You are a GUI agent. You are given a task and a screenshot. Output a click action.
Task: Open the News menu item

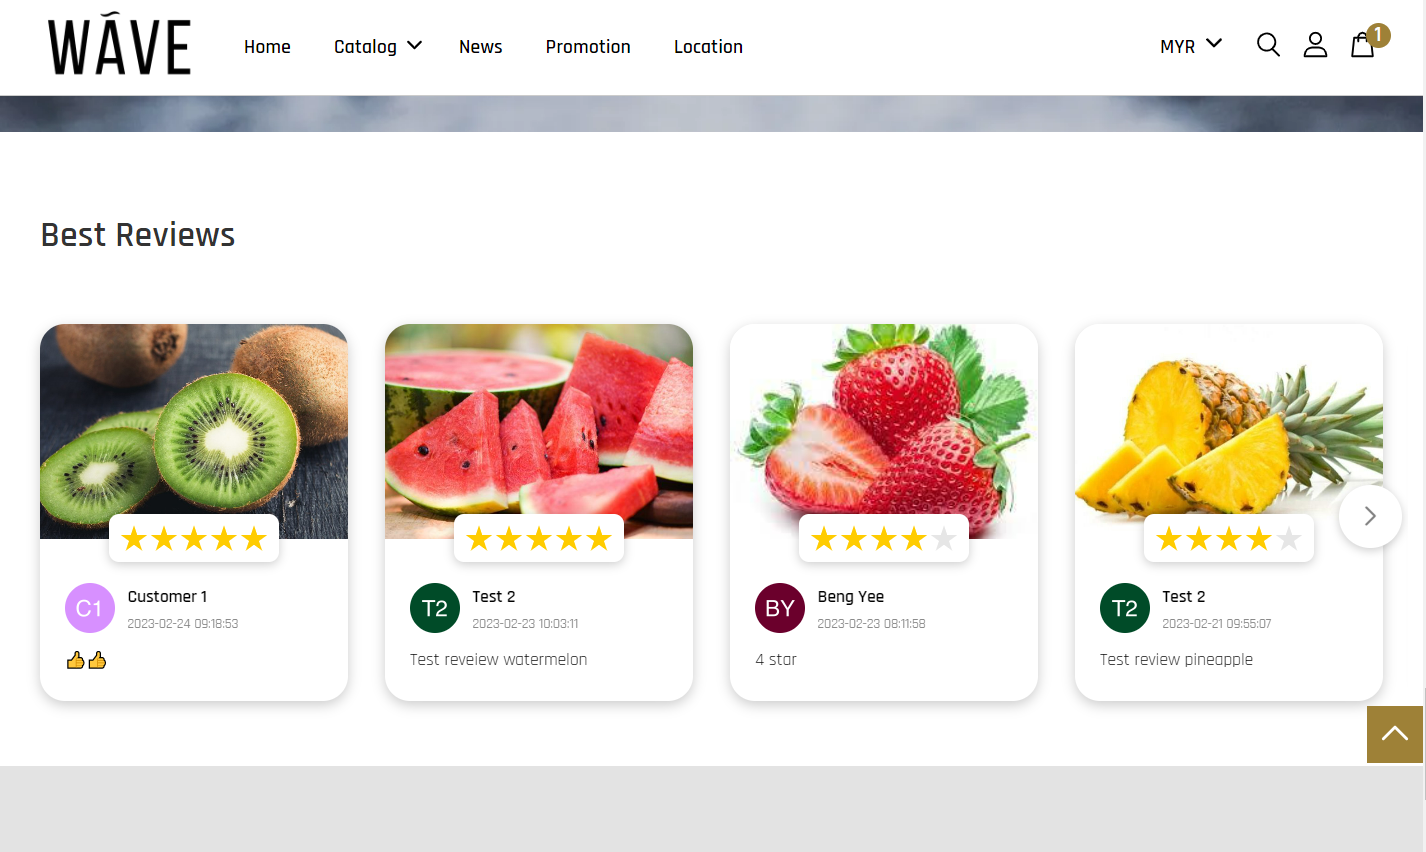pos(481,46)
